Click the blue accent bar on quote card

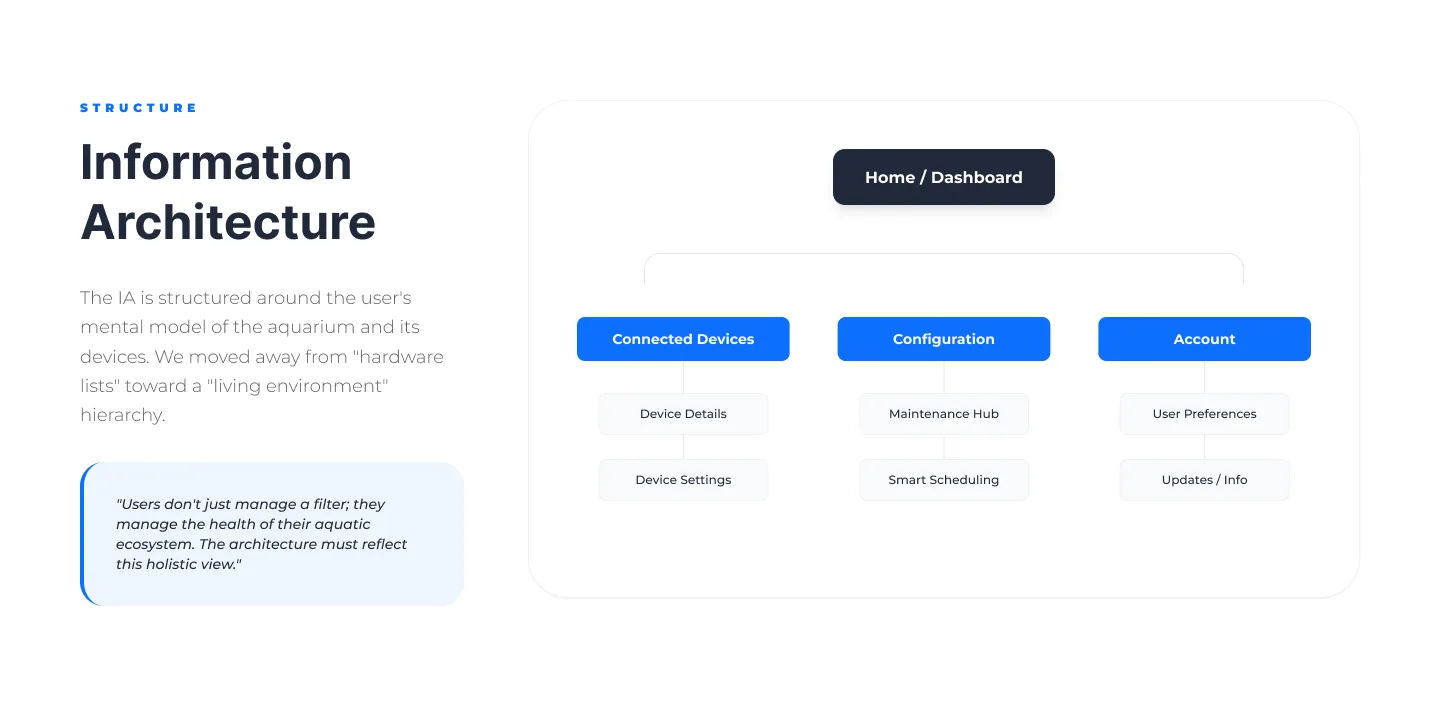[x=82, y=534]
